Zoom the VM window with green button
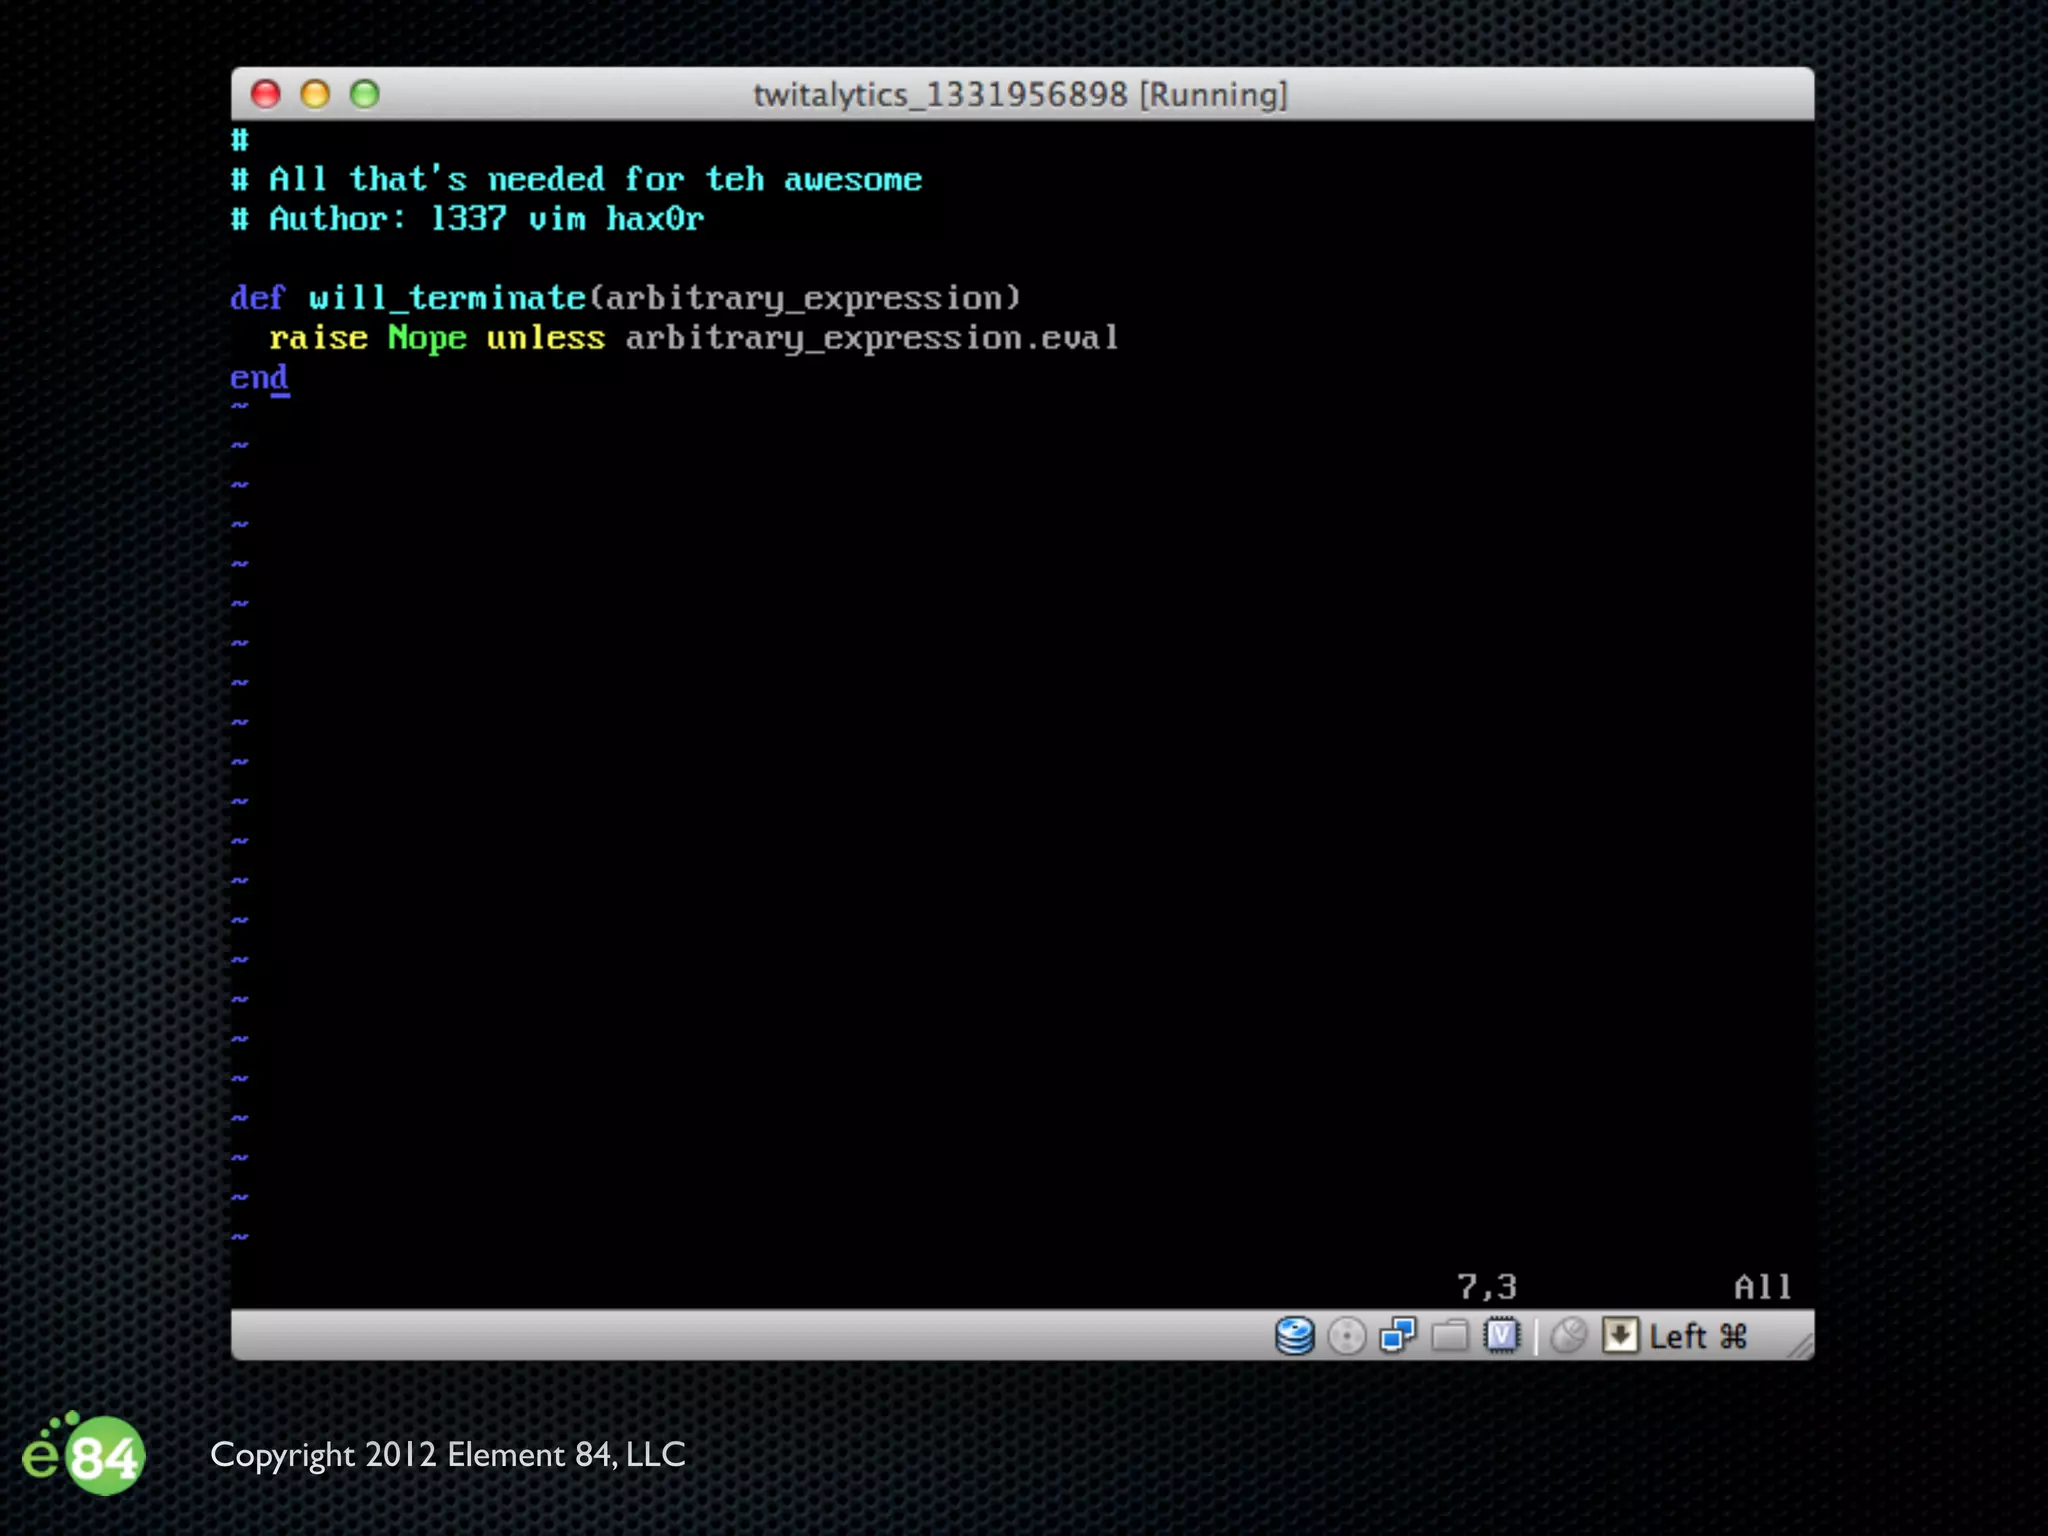 coord(365,94)
